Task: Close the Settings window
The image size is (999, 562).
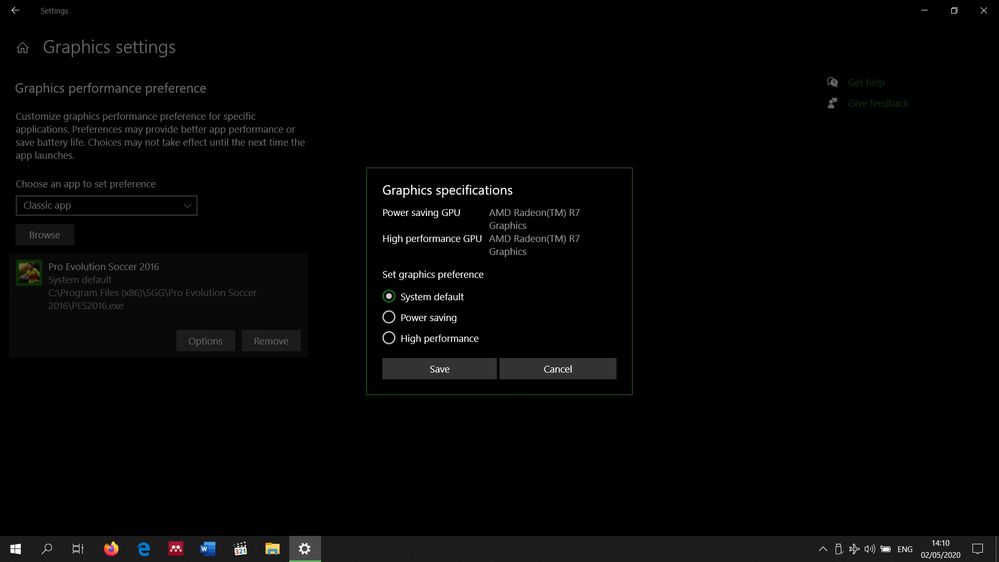Action: [x=984, y=10]
